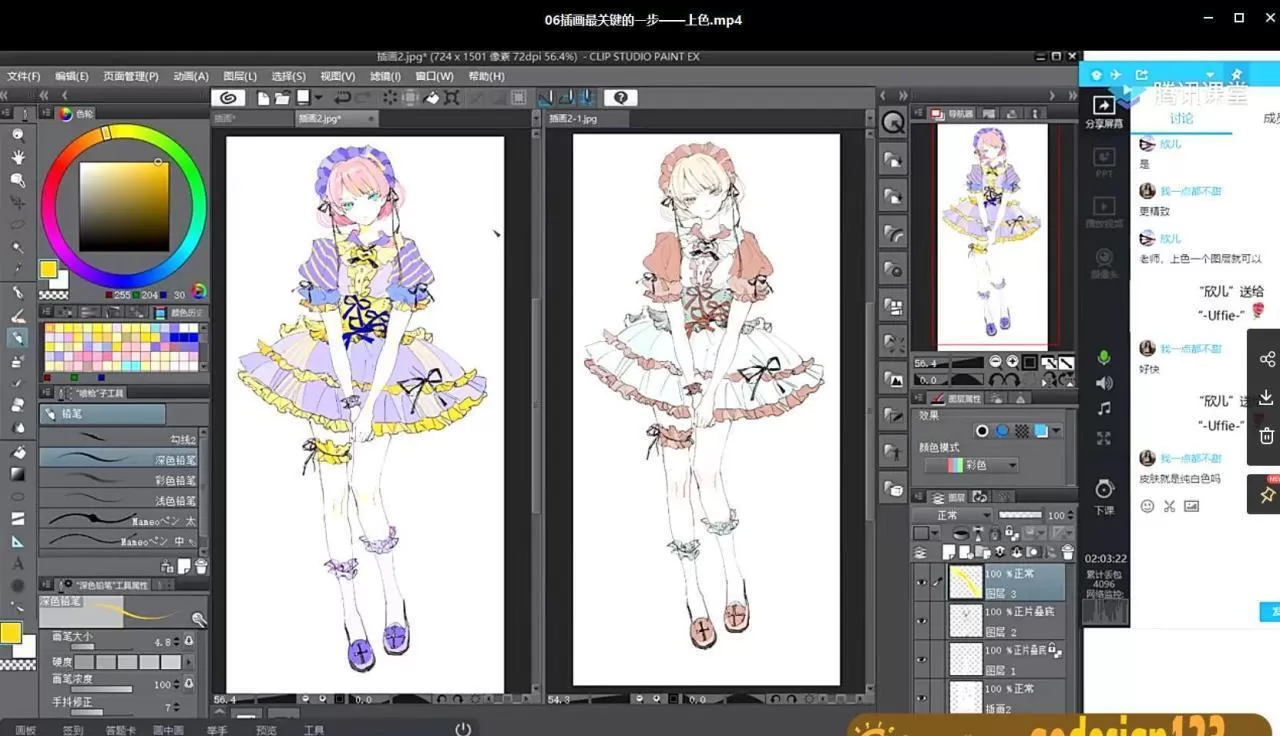
Task: Open the 滤镜(I) menu in the menu bar
Action: tap(384, 76)
